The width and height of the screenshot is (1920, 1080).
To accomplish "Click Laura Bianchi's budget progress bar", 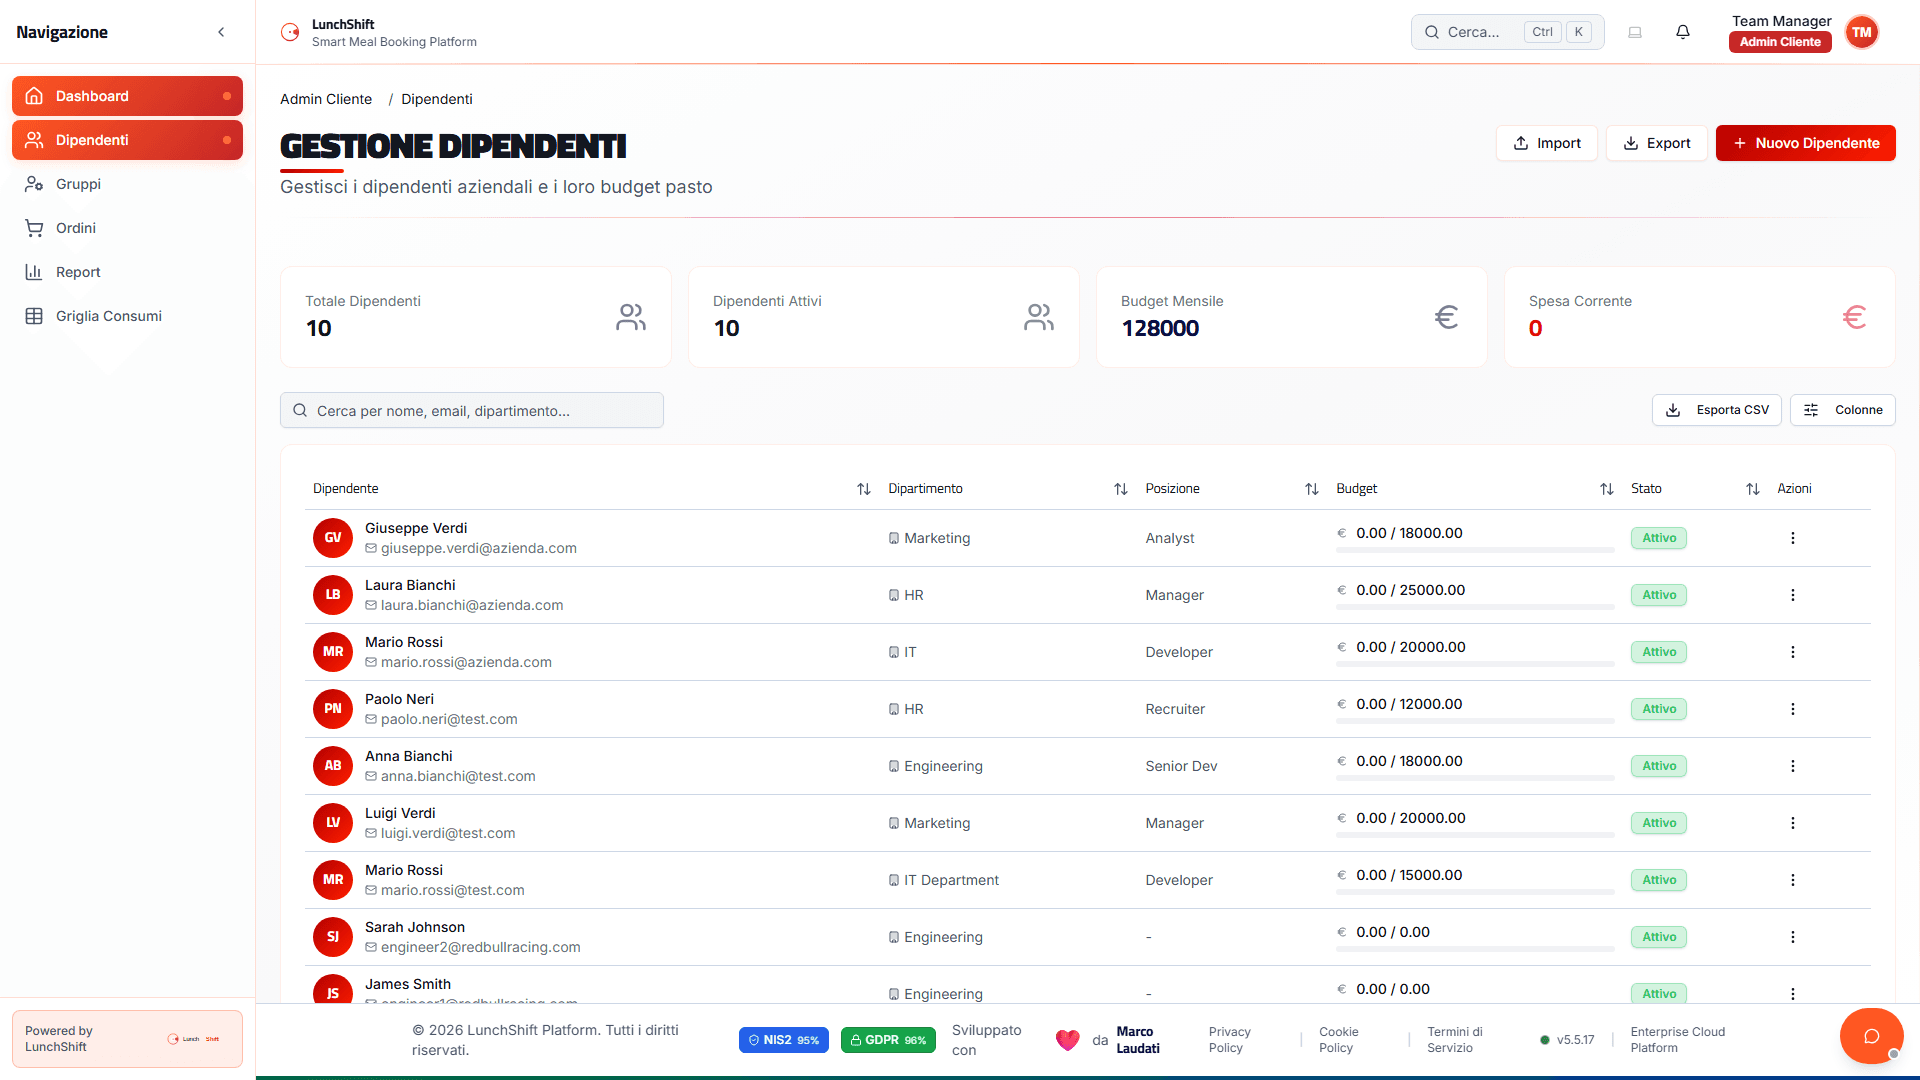I will coord(1475,607).
